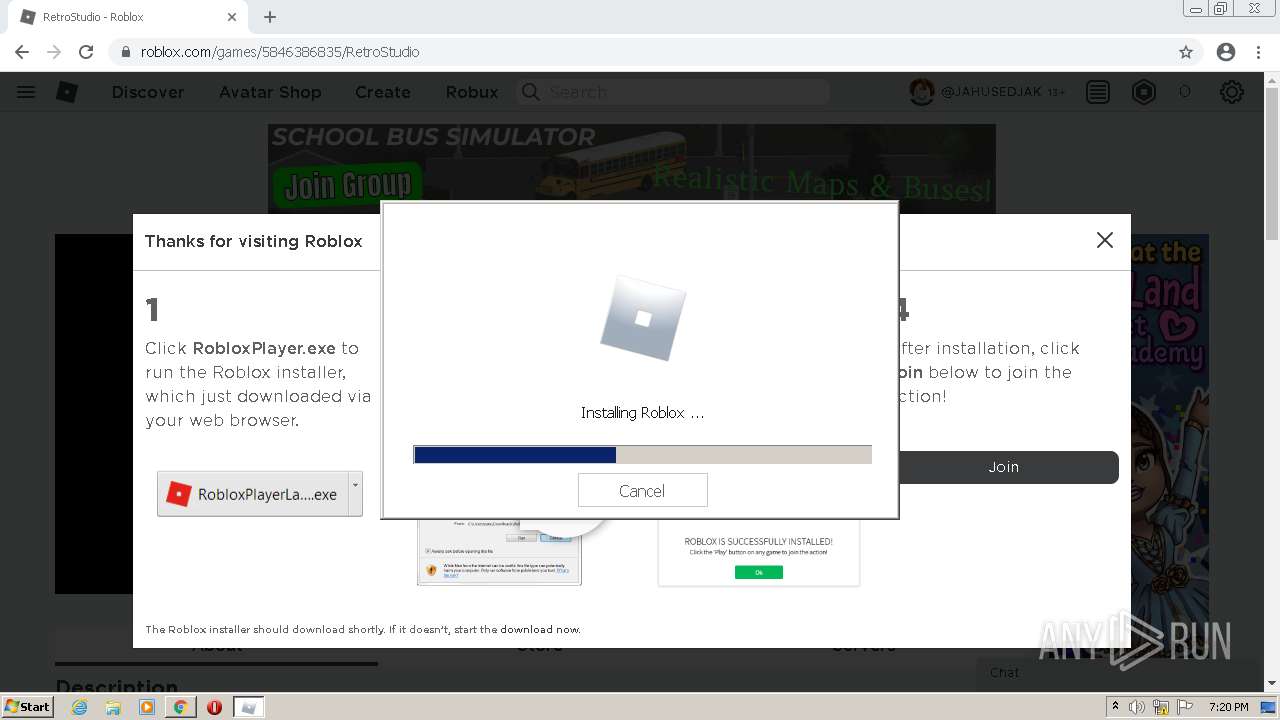Viewport: 1280px width, 720px height.
Task: Open the Robux page
Action: click(472, 92)
